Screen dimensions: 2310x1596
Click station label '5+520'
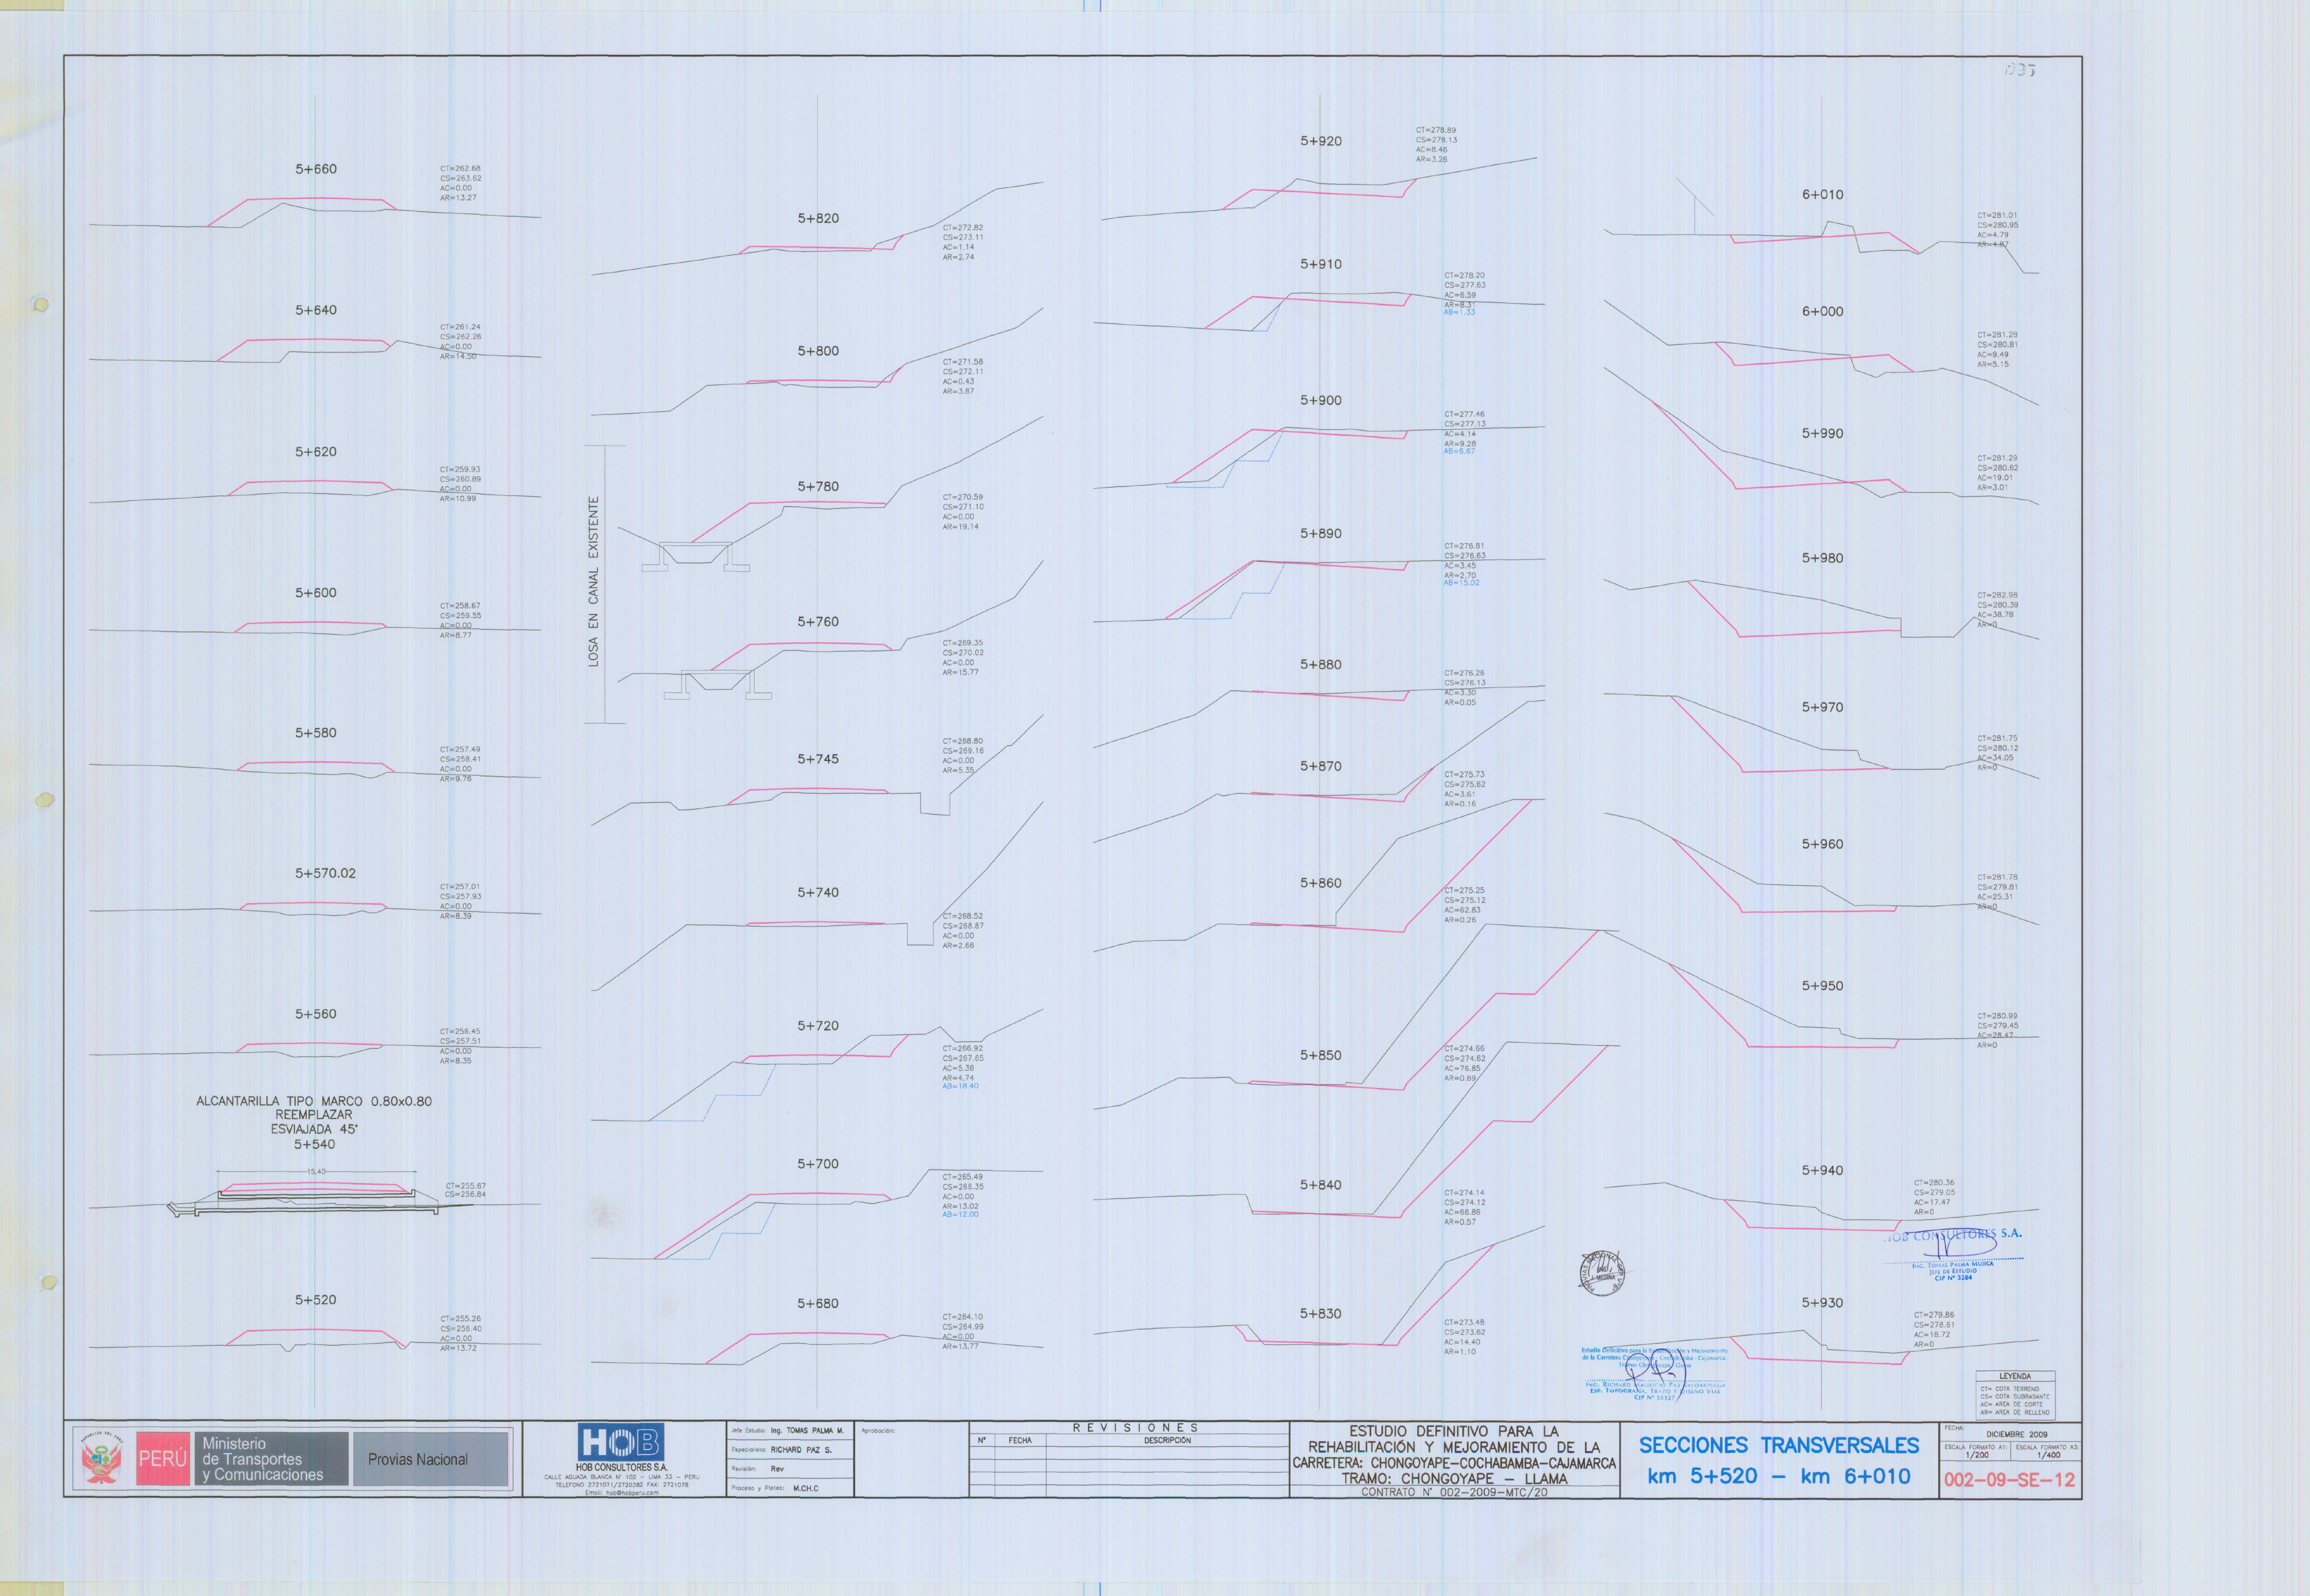click(x=316, y=1300)
